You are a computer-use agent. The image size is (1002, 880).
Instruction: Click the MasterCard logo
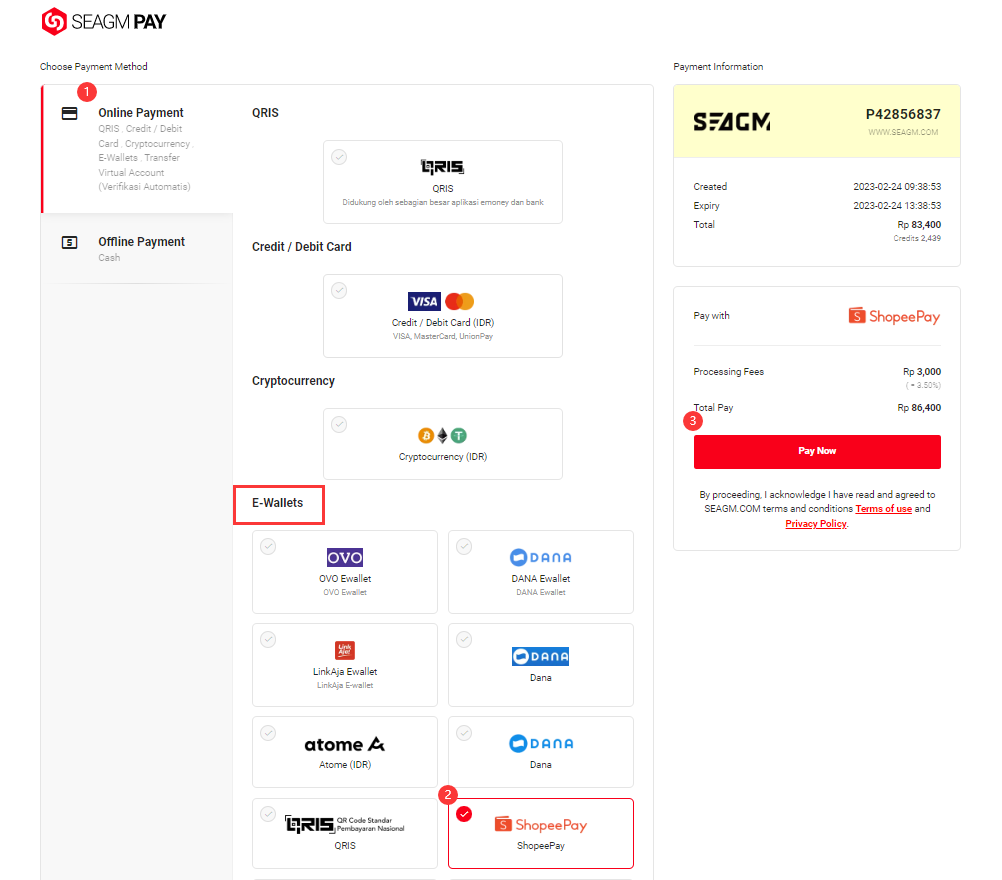tap(459, 301)
